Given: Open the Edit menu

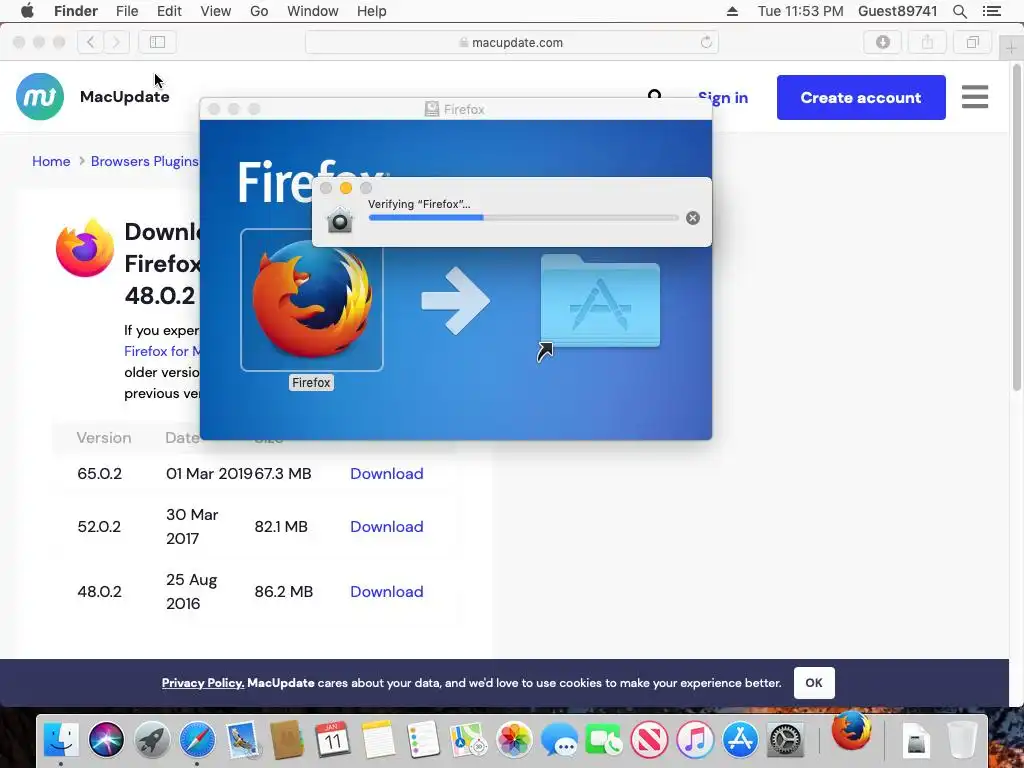Looking at the screenshot, I should [x=169, y=11].
